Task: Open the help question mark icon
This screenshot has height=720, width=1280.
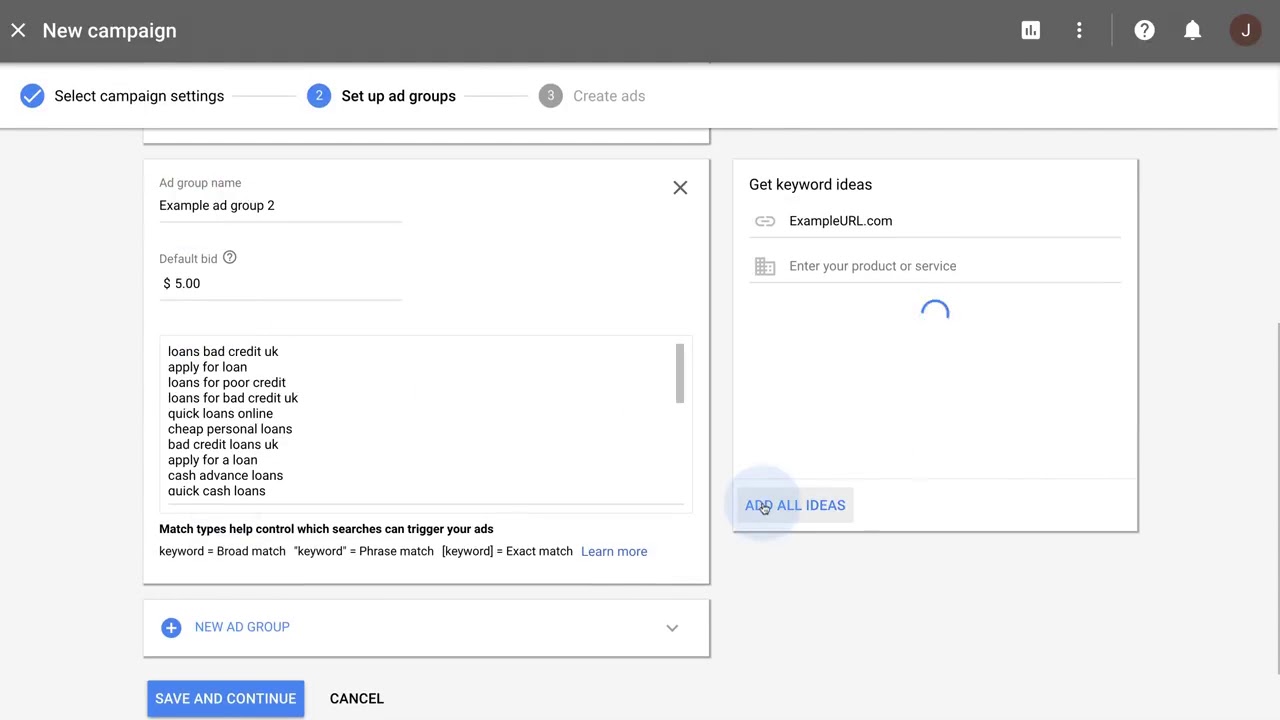Action: (1144, 31)
